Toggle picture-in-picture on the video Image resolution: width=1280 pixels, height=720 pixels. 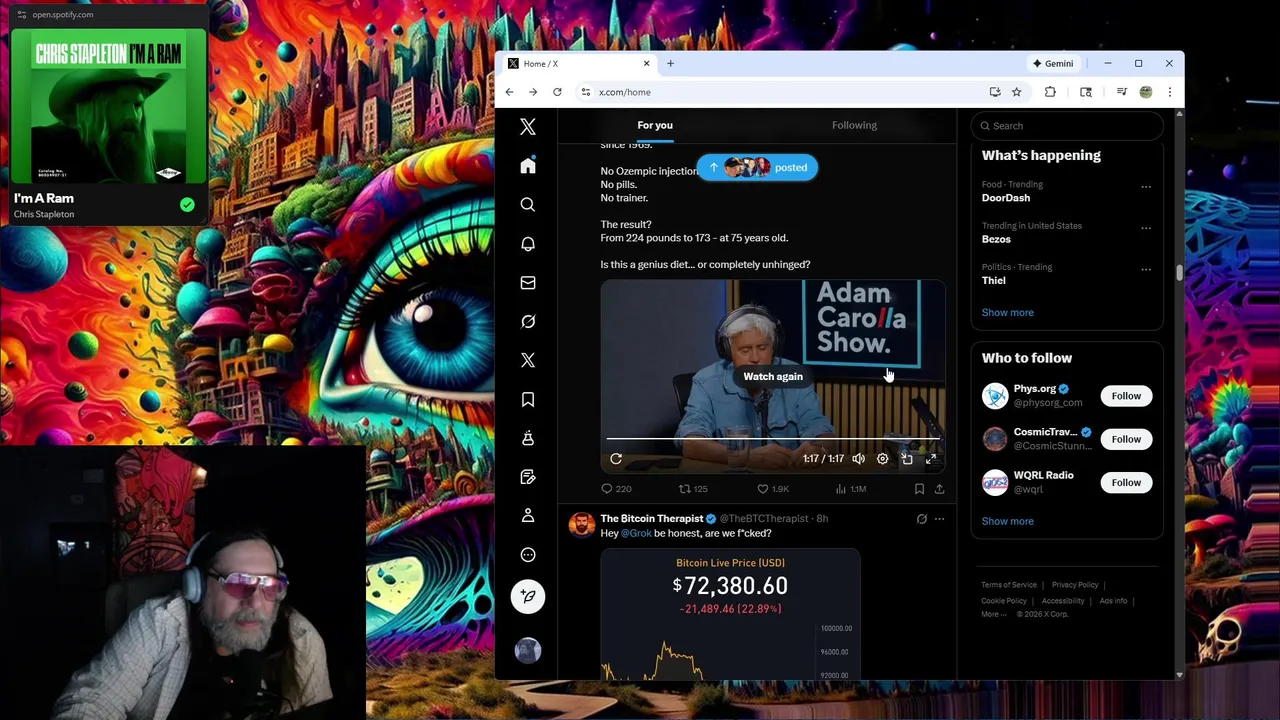[x=907, y=459]
